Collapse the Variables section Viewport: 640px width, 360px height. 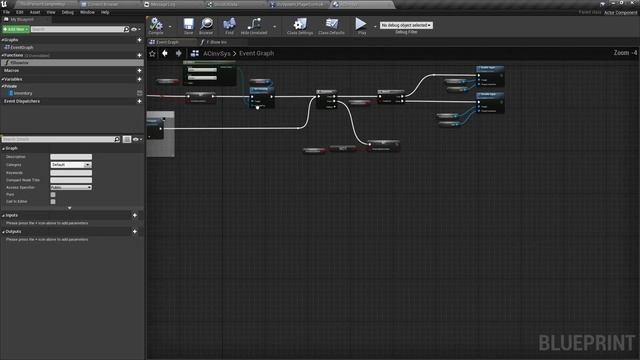coord(2,79)
